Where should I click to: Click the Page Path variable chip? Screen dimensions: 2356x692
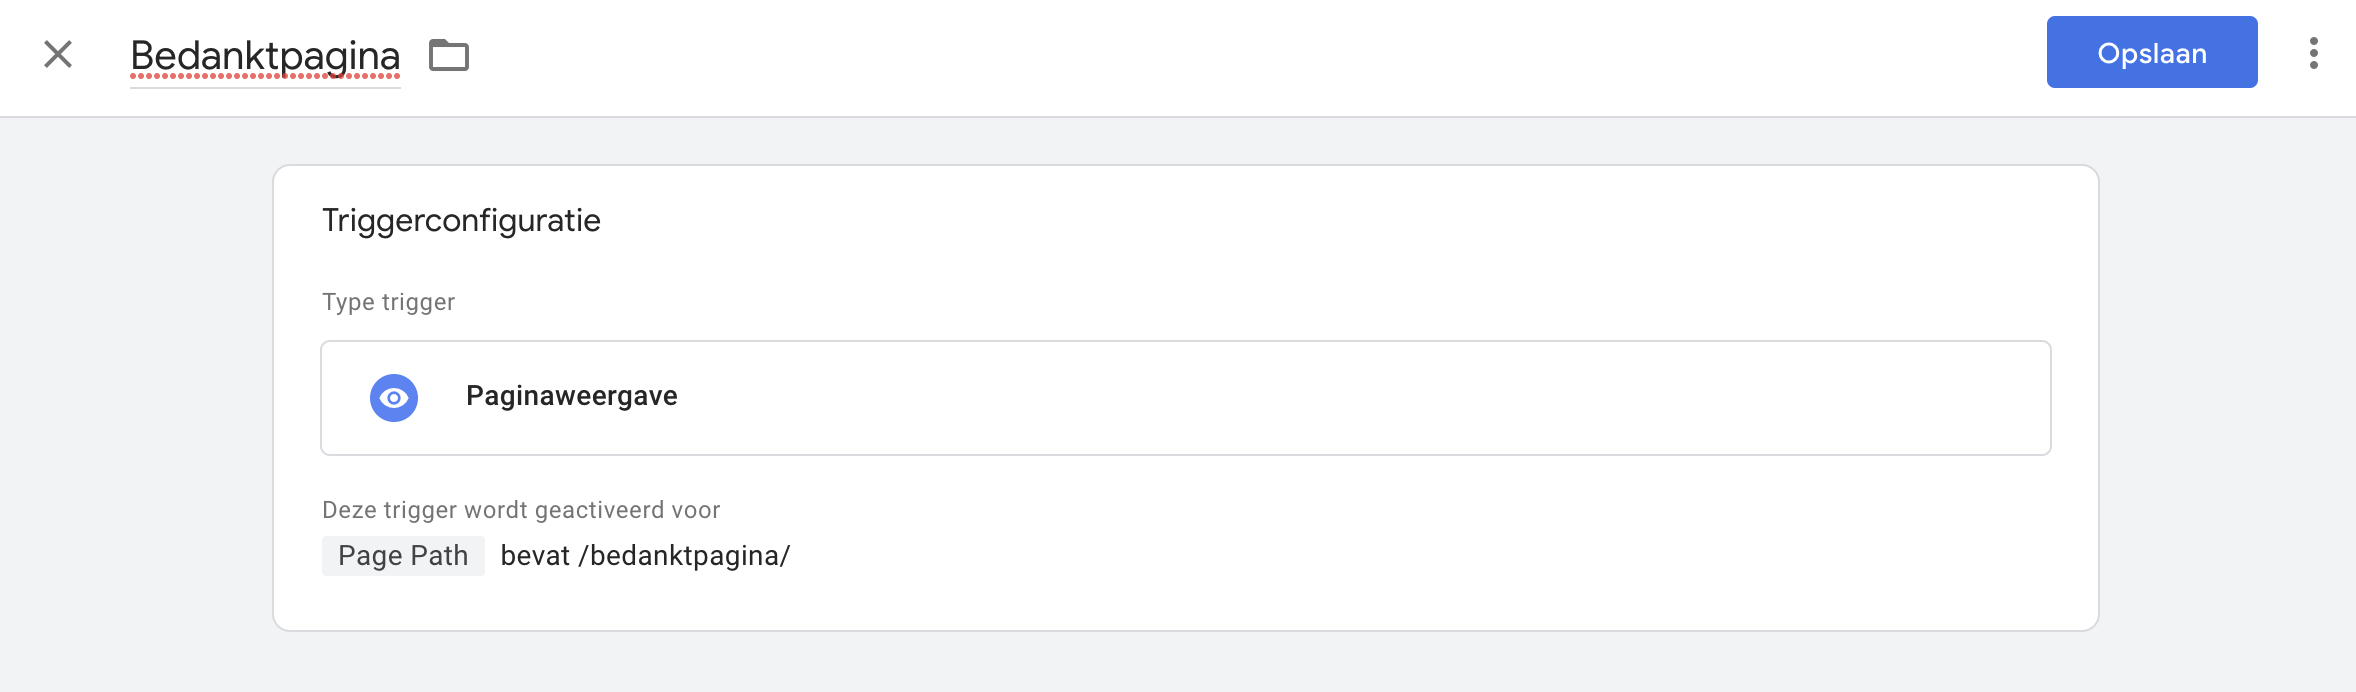click(x=403, y=556)
